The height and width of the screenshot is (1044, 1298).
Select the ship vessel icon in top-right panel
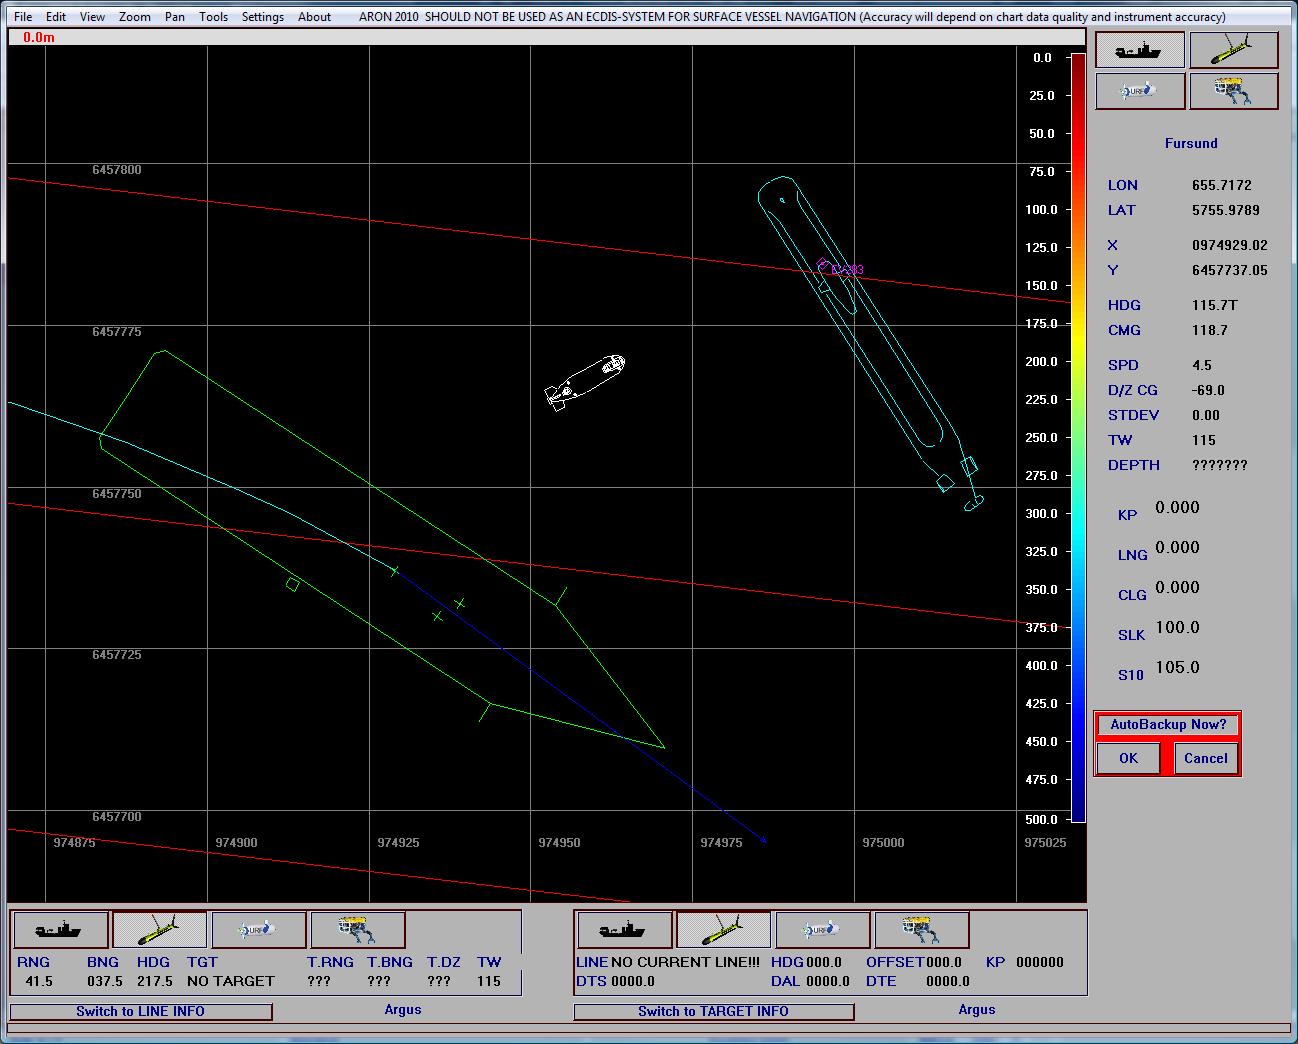(x=1141, y=50)
